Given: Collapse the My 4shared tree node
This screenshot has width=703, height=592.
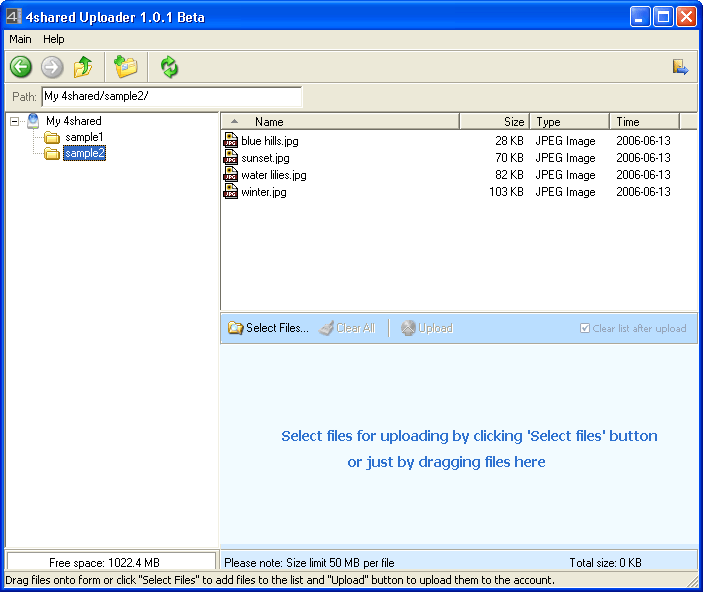Looking at the screenshot, I should tap(14, 122).
